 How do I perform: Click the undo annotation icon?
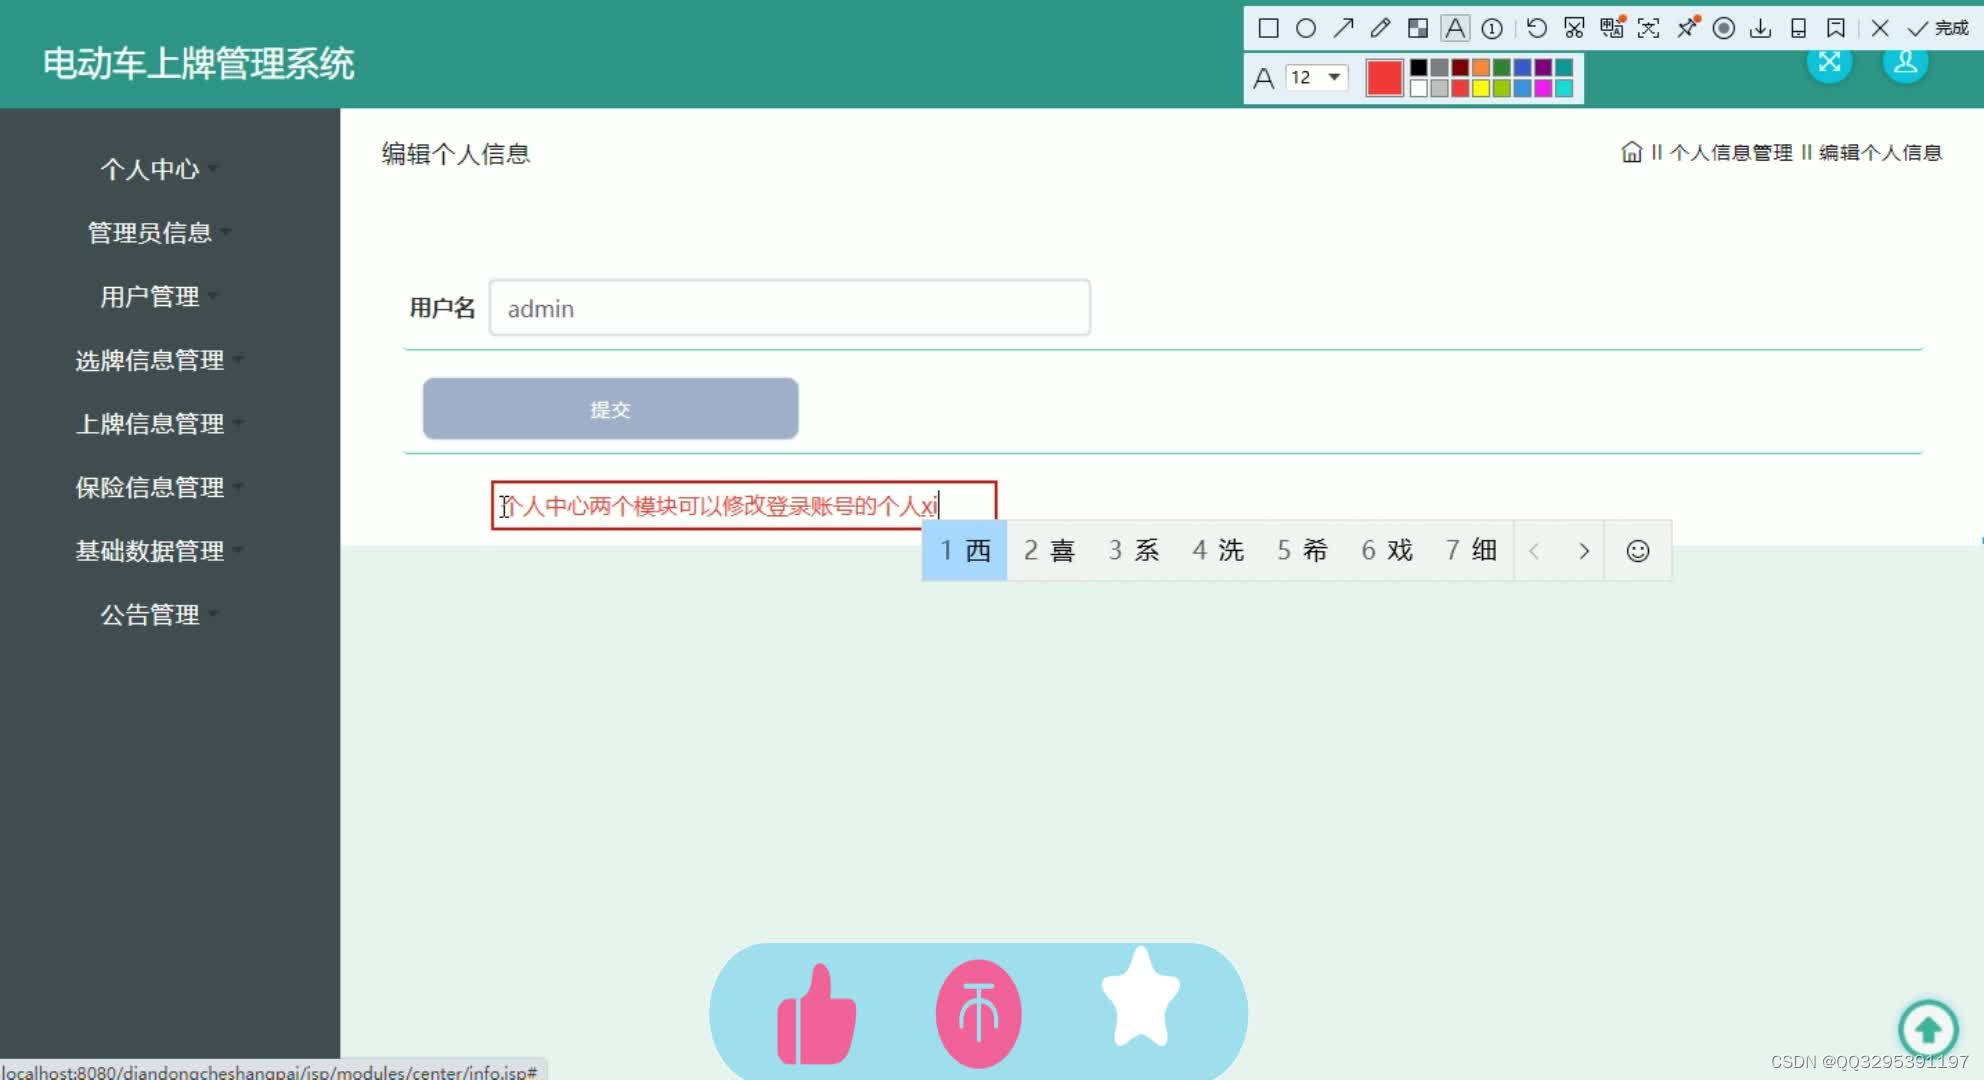[x=1537, y=28]
